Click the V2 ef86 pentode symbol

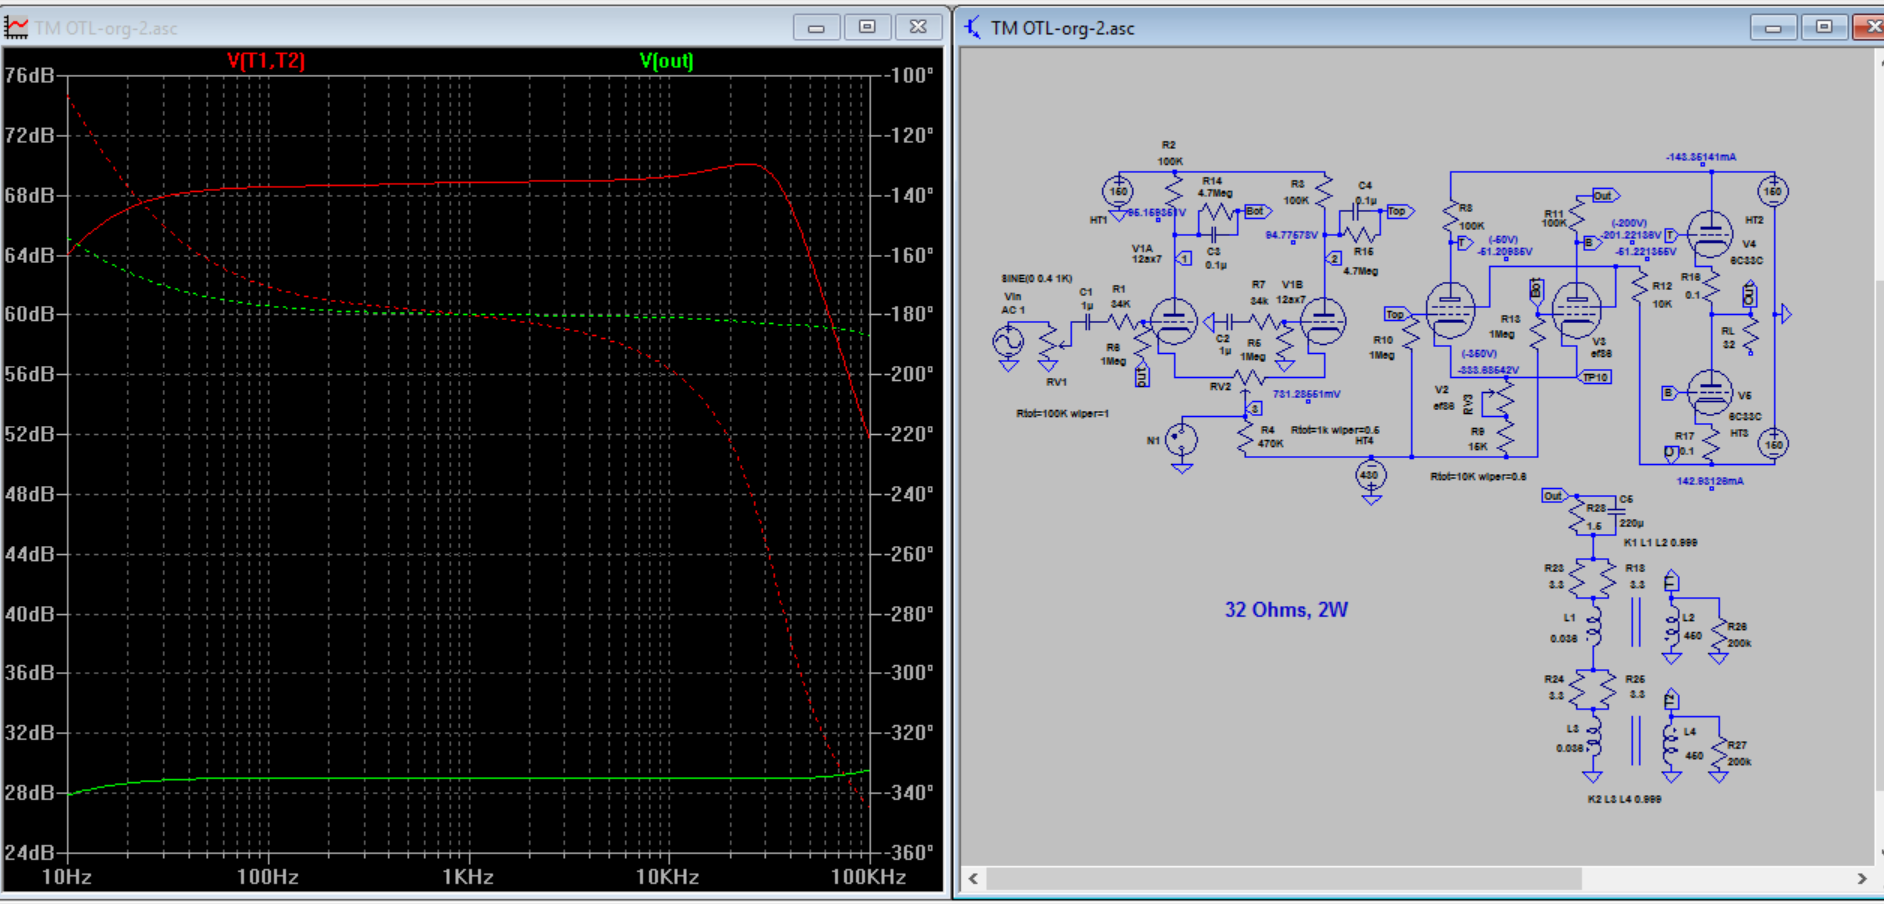point(1450,309)
